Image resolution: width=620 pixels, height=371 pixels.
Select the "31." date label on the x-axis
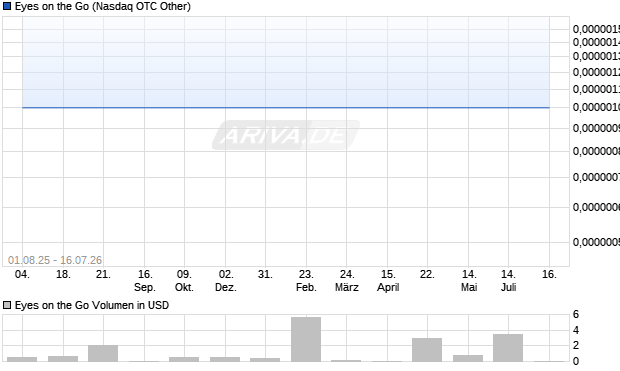tap(265, 274)
